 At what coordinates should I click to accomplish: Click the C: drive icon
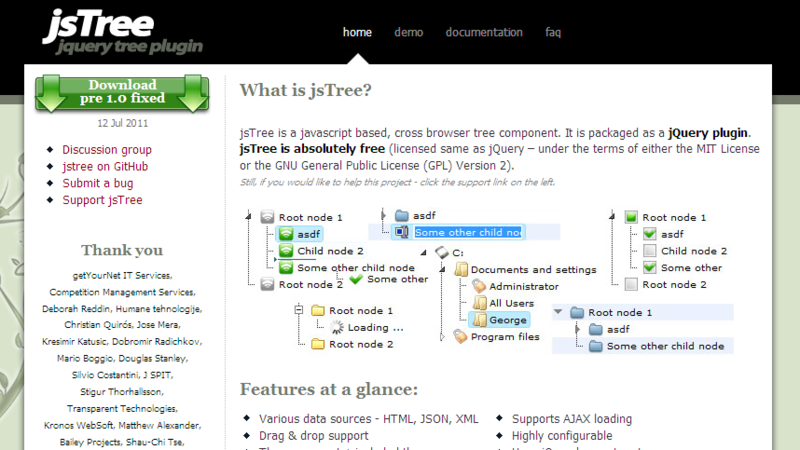pyautogui.click(x=442, y=252)
